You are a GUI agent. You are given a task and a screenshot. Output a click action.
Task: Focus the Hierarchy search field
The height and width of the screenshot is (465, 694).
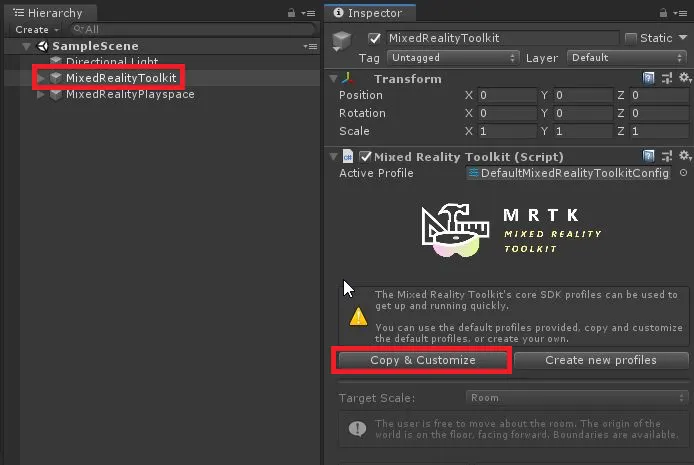tap(193, 30)
